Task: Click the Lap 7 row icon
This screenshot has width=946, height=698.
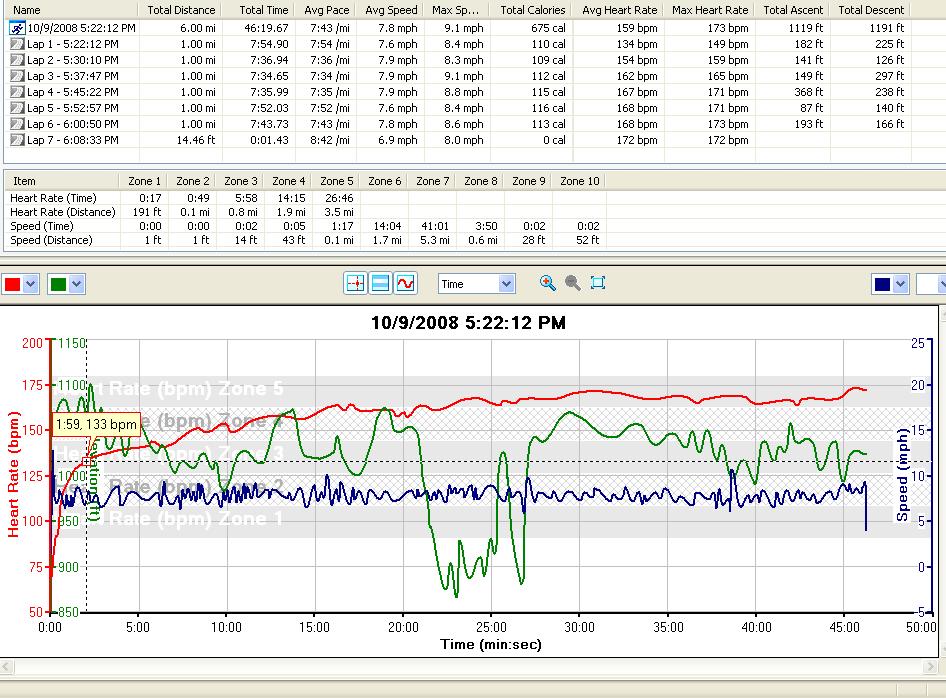Action: tap(17, 140)
